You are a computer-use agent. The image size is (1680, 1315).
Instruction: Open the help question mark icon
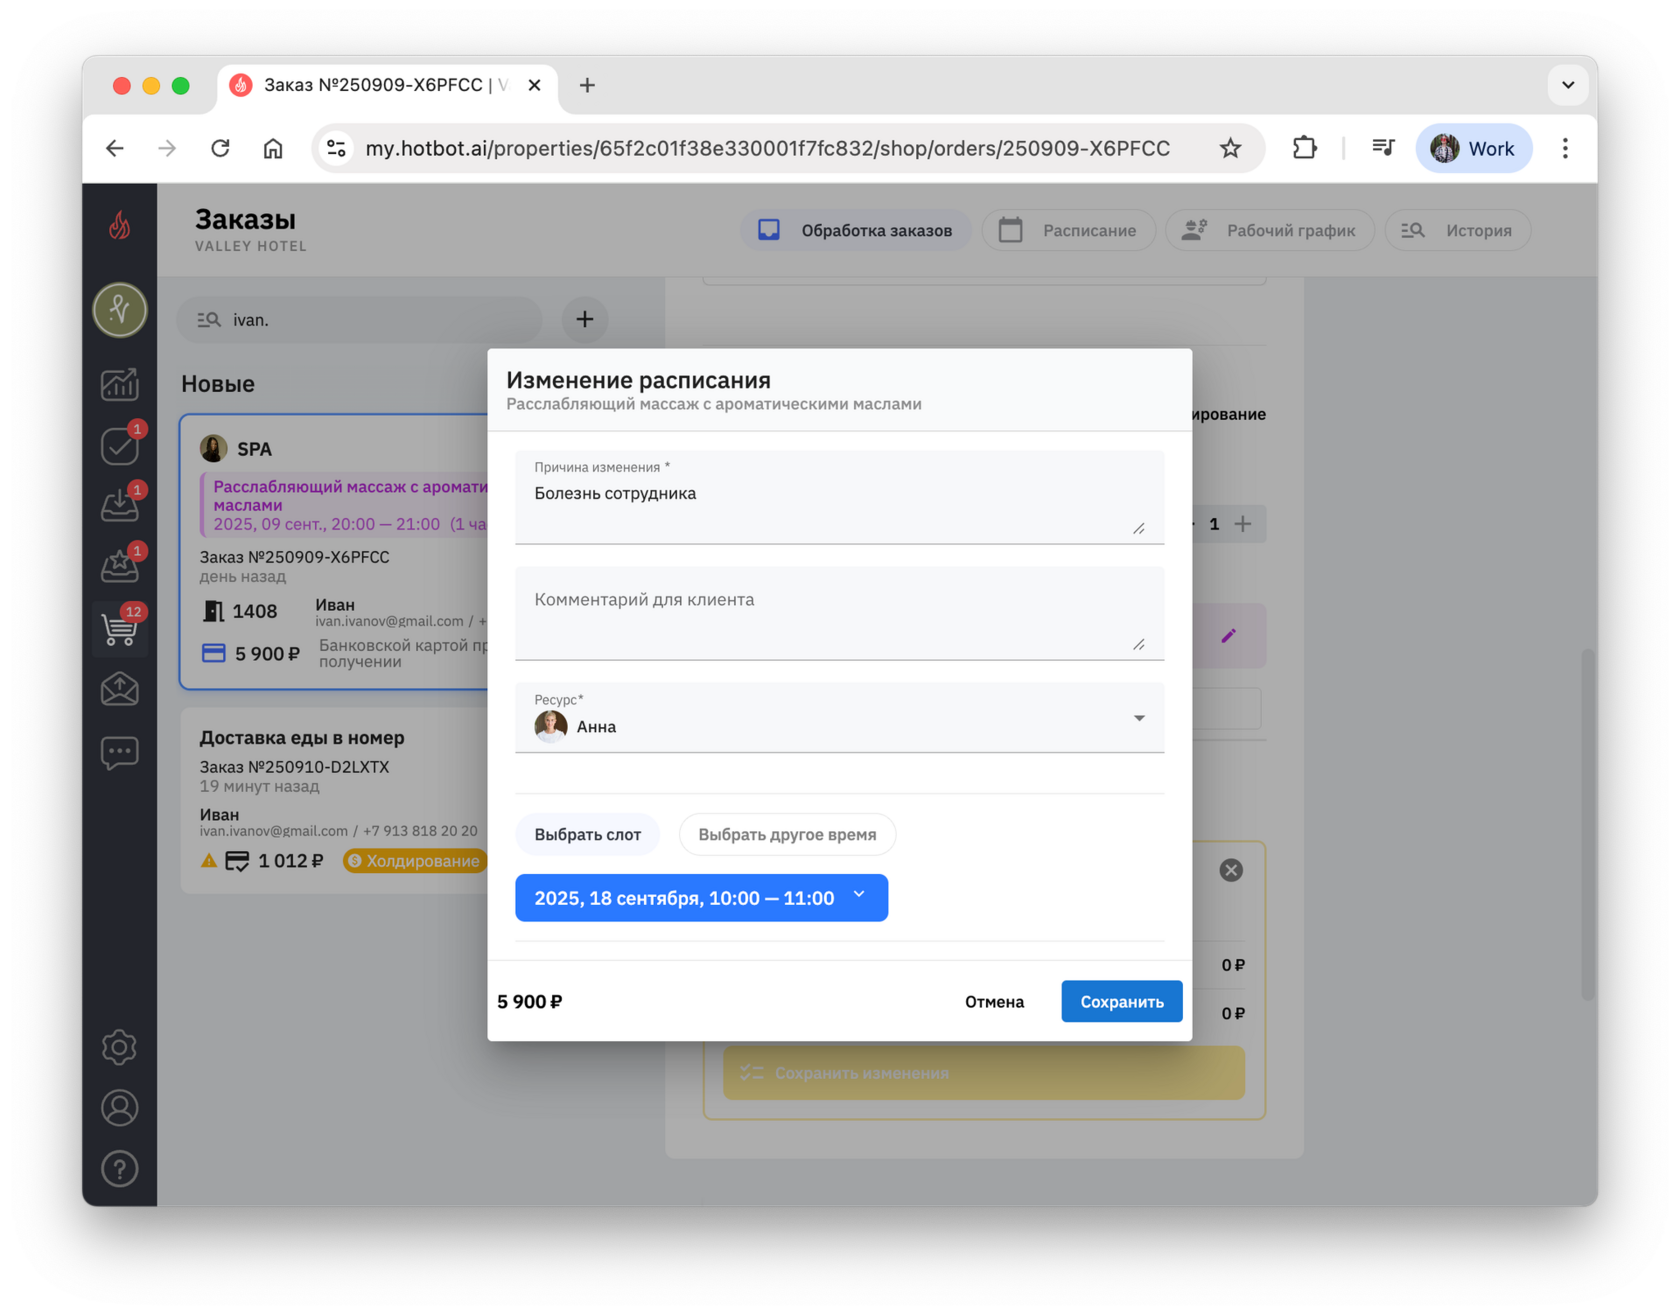120,1169
